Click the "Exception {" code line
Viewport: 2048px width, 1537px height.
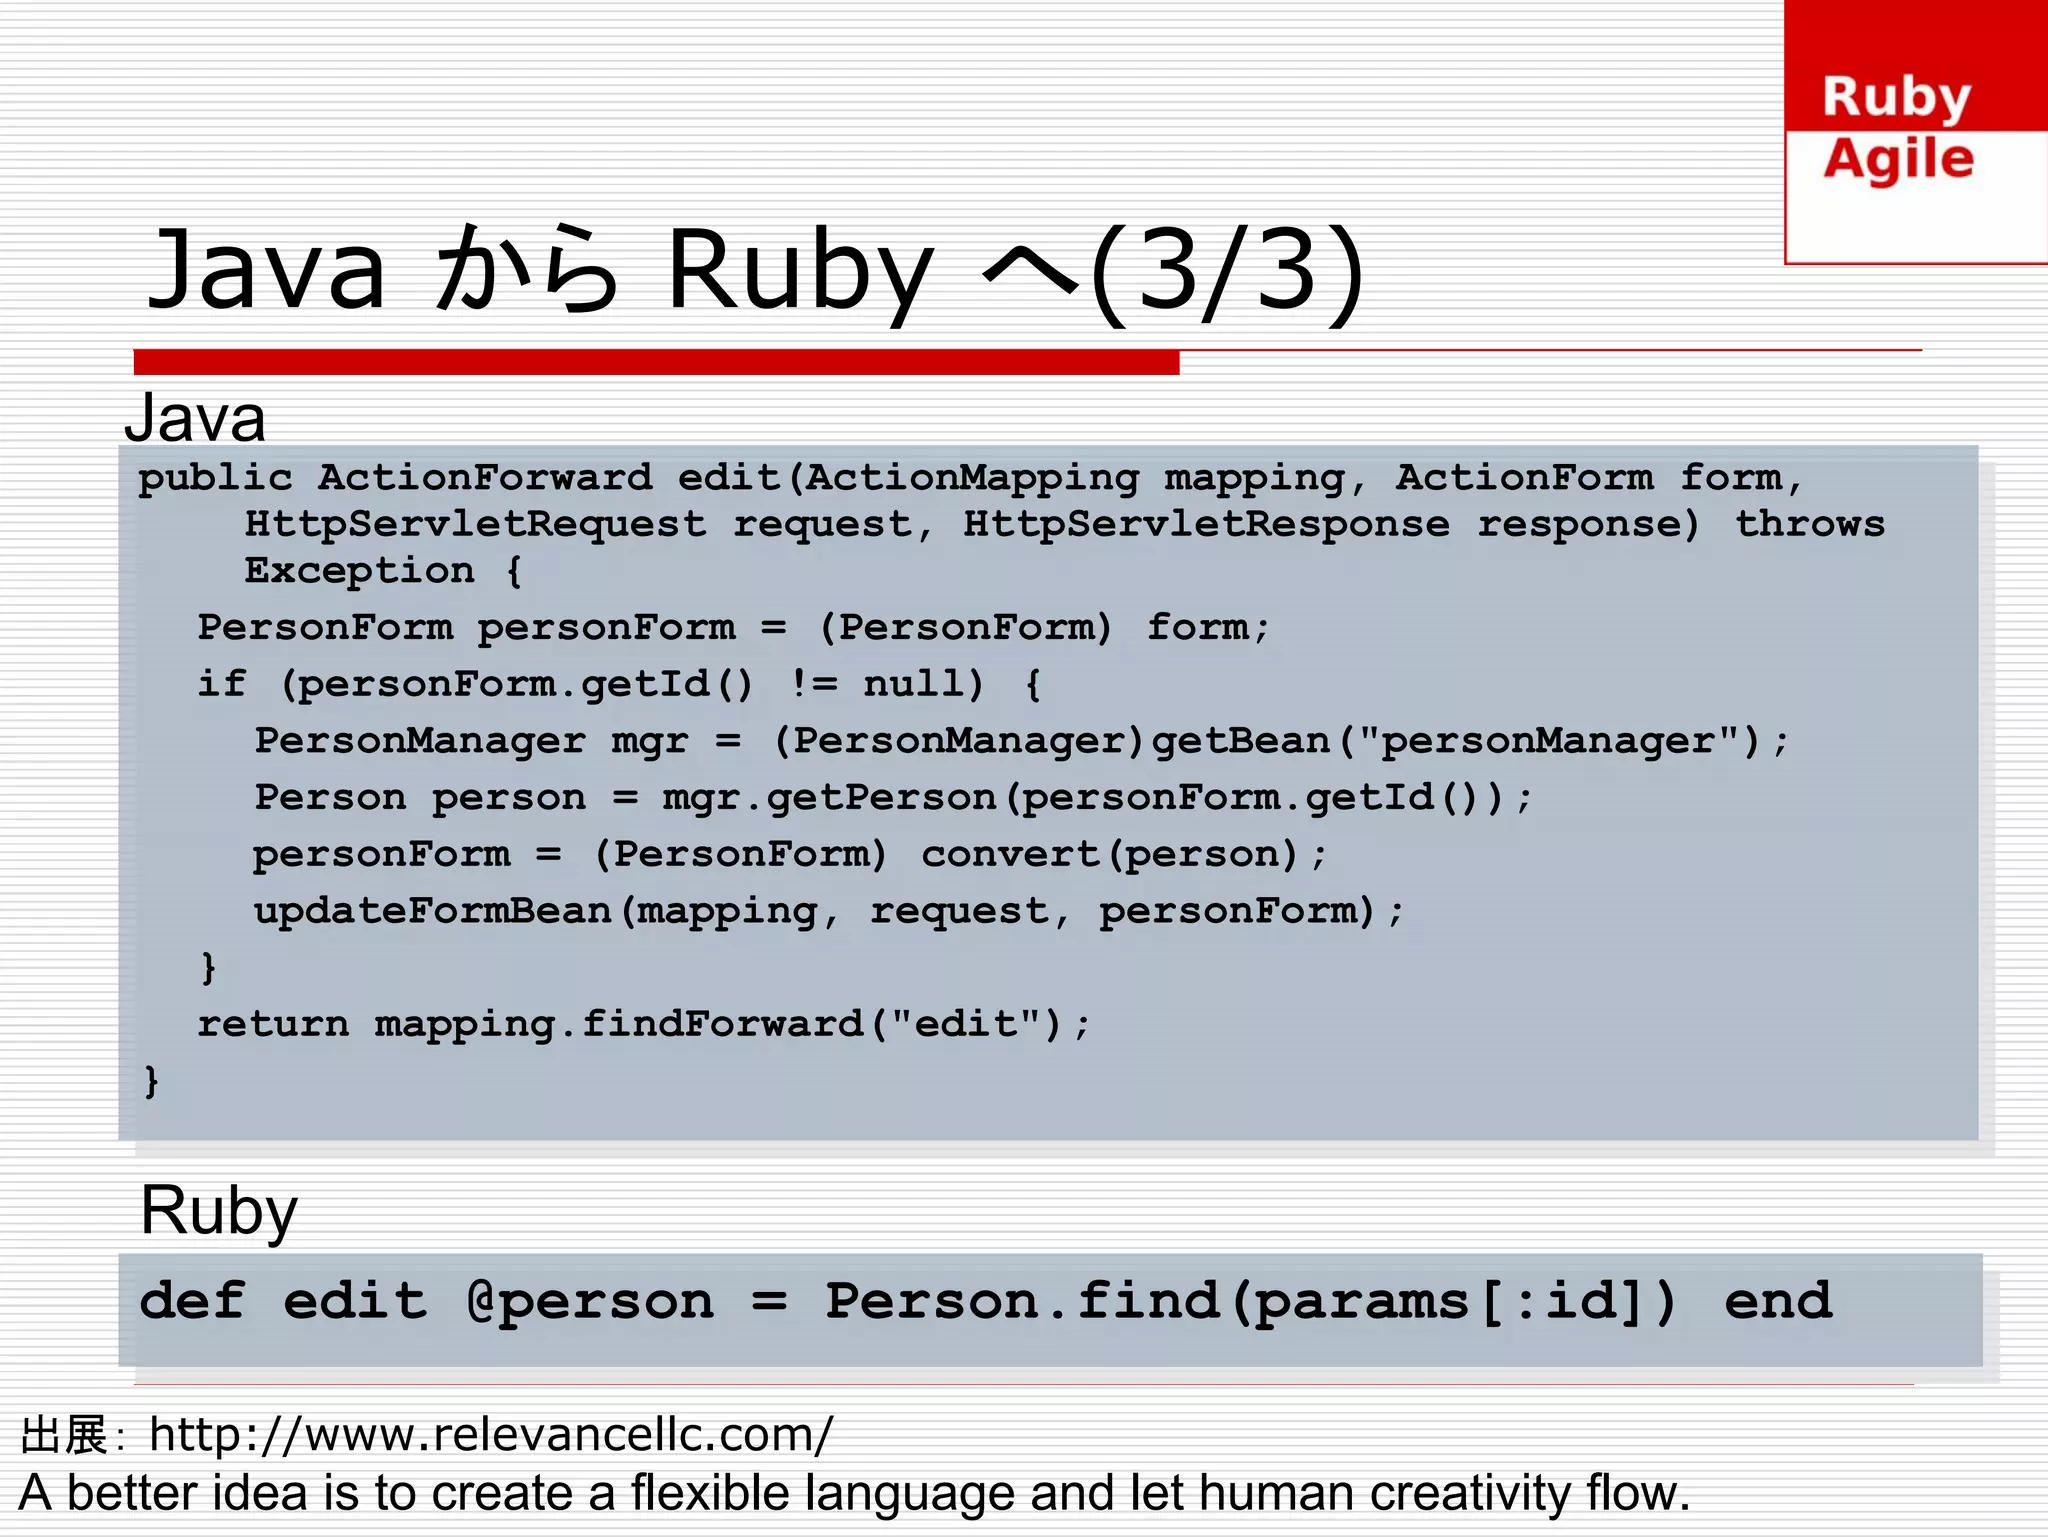pos(384,571)
